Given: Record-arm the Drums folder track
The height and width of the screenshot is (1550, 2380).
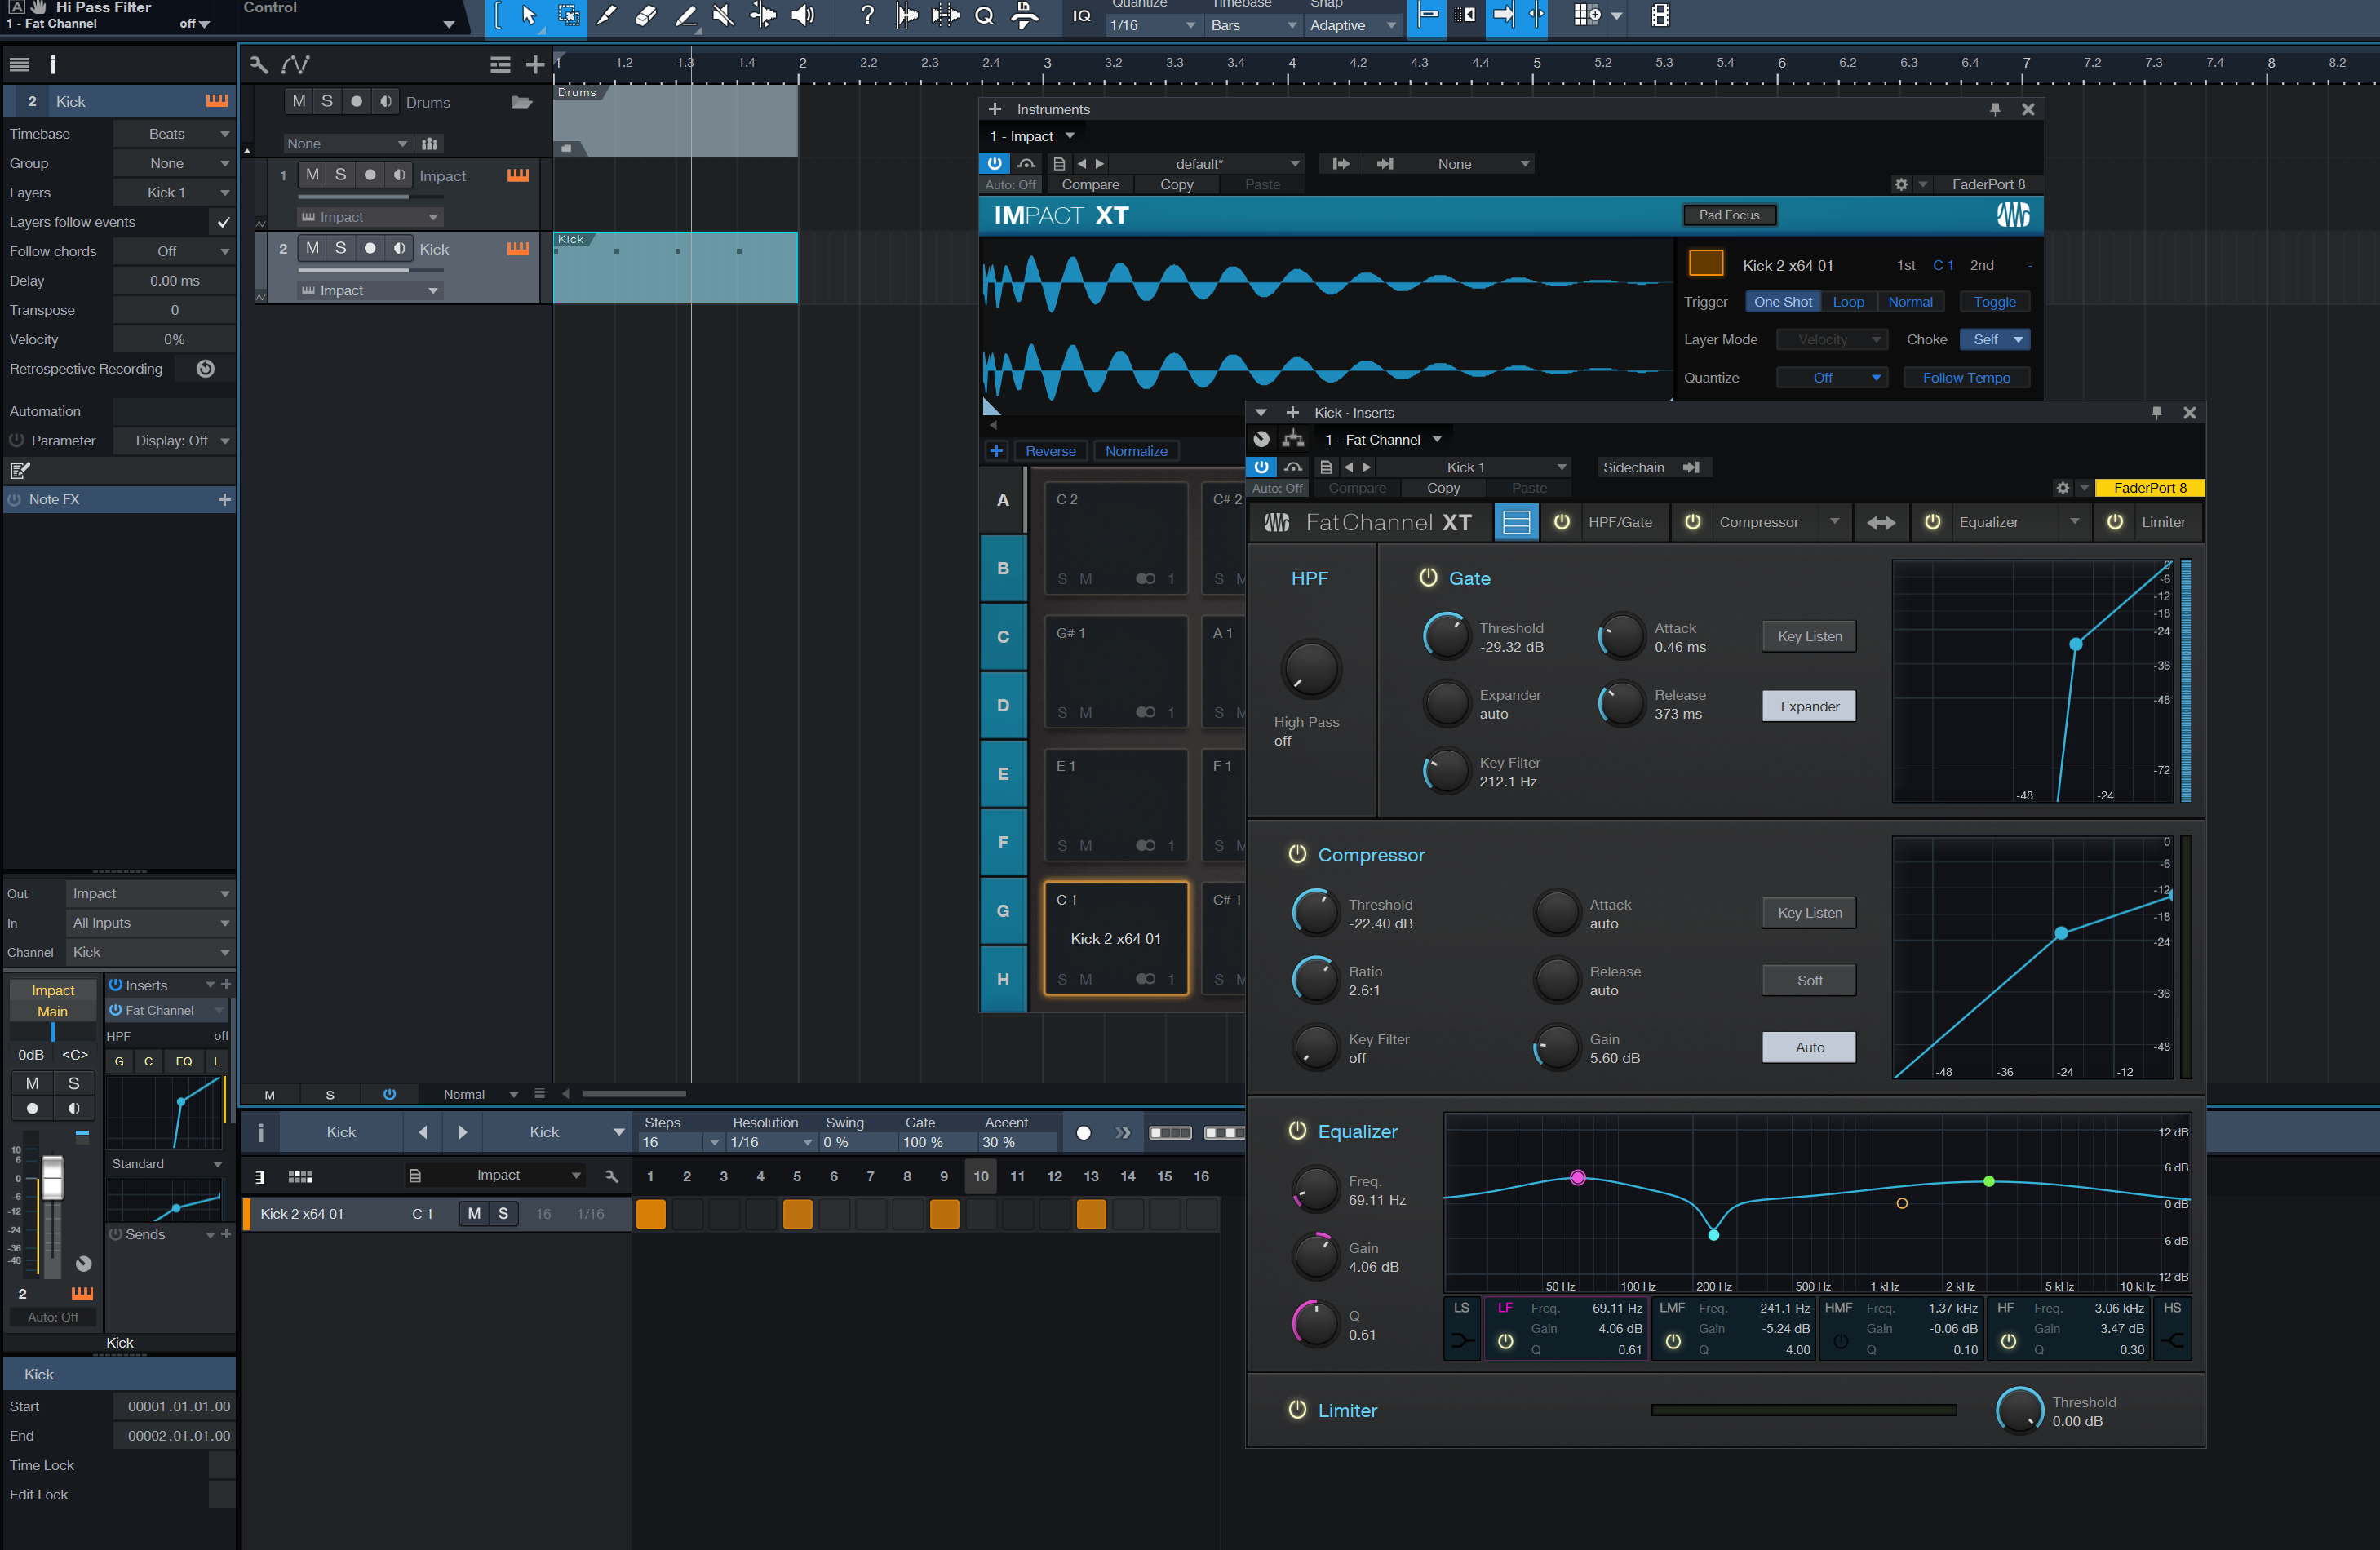Looking at the screenshot, I should pyautogui.click(x=356, y=102).
